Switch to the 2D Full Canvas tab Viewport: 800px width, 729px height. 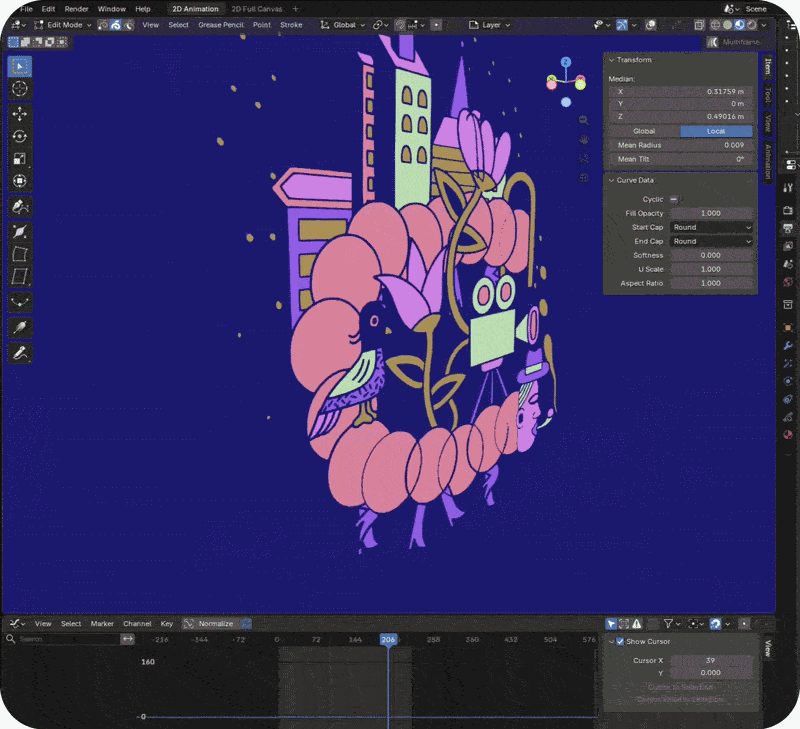pos(257,9)
